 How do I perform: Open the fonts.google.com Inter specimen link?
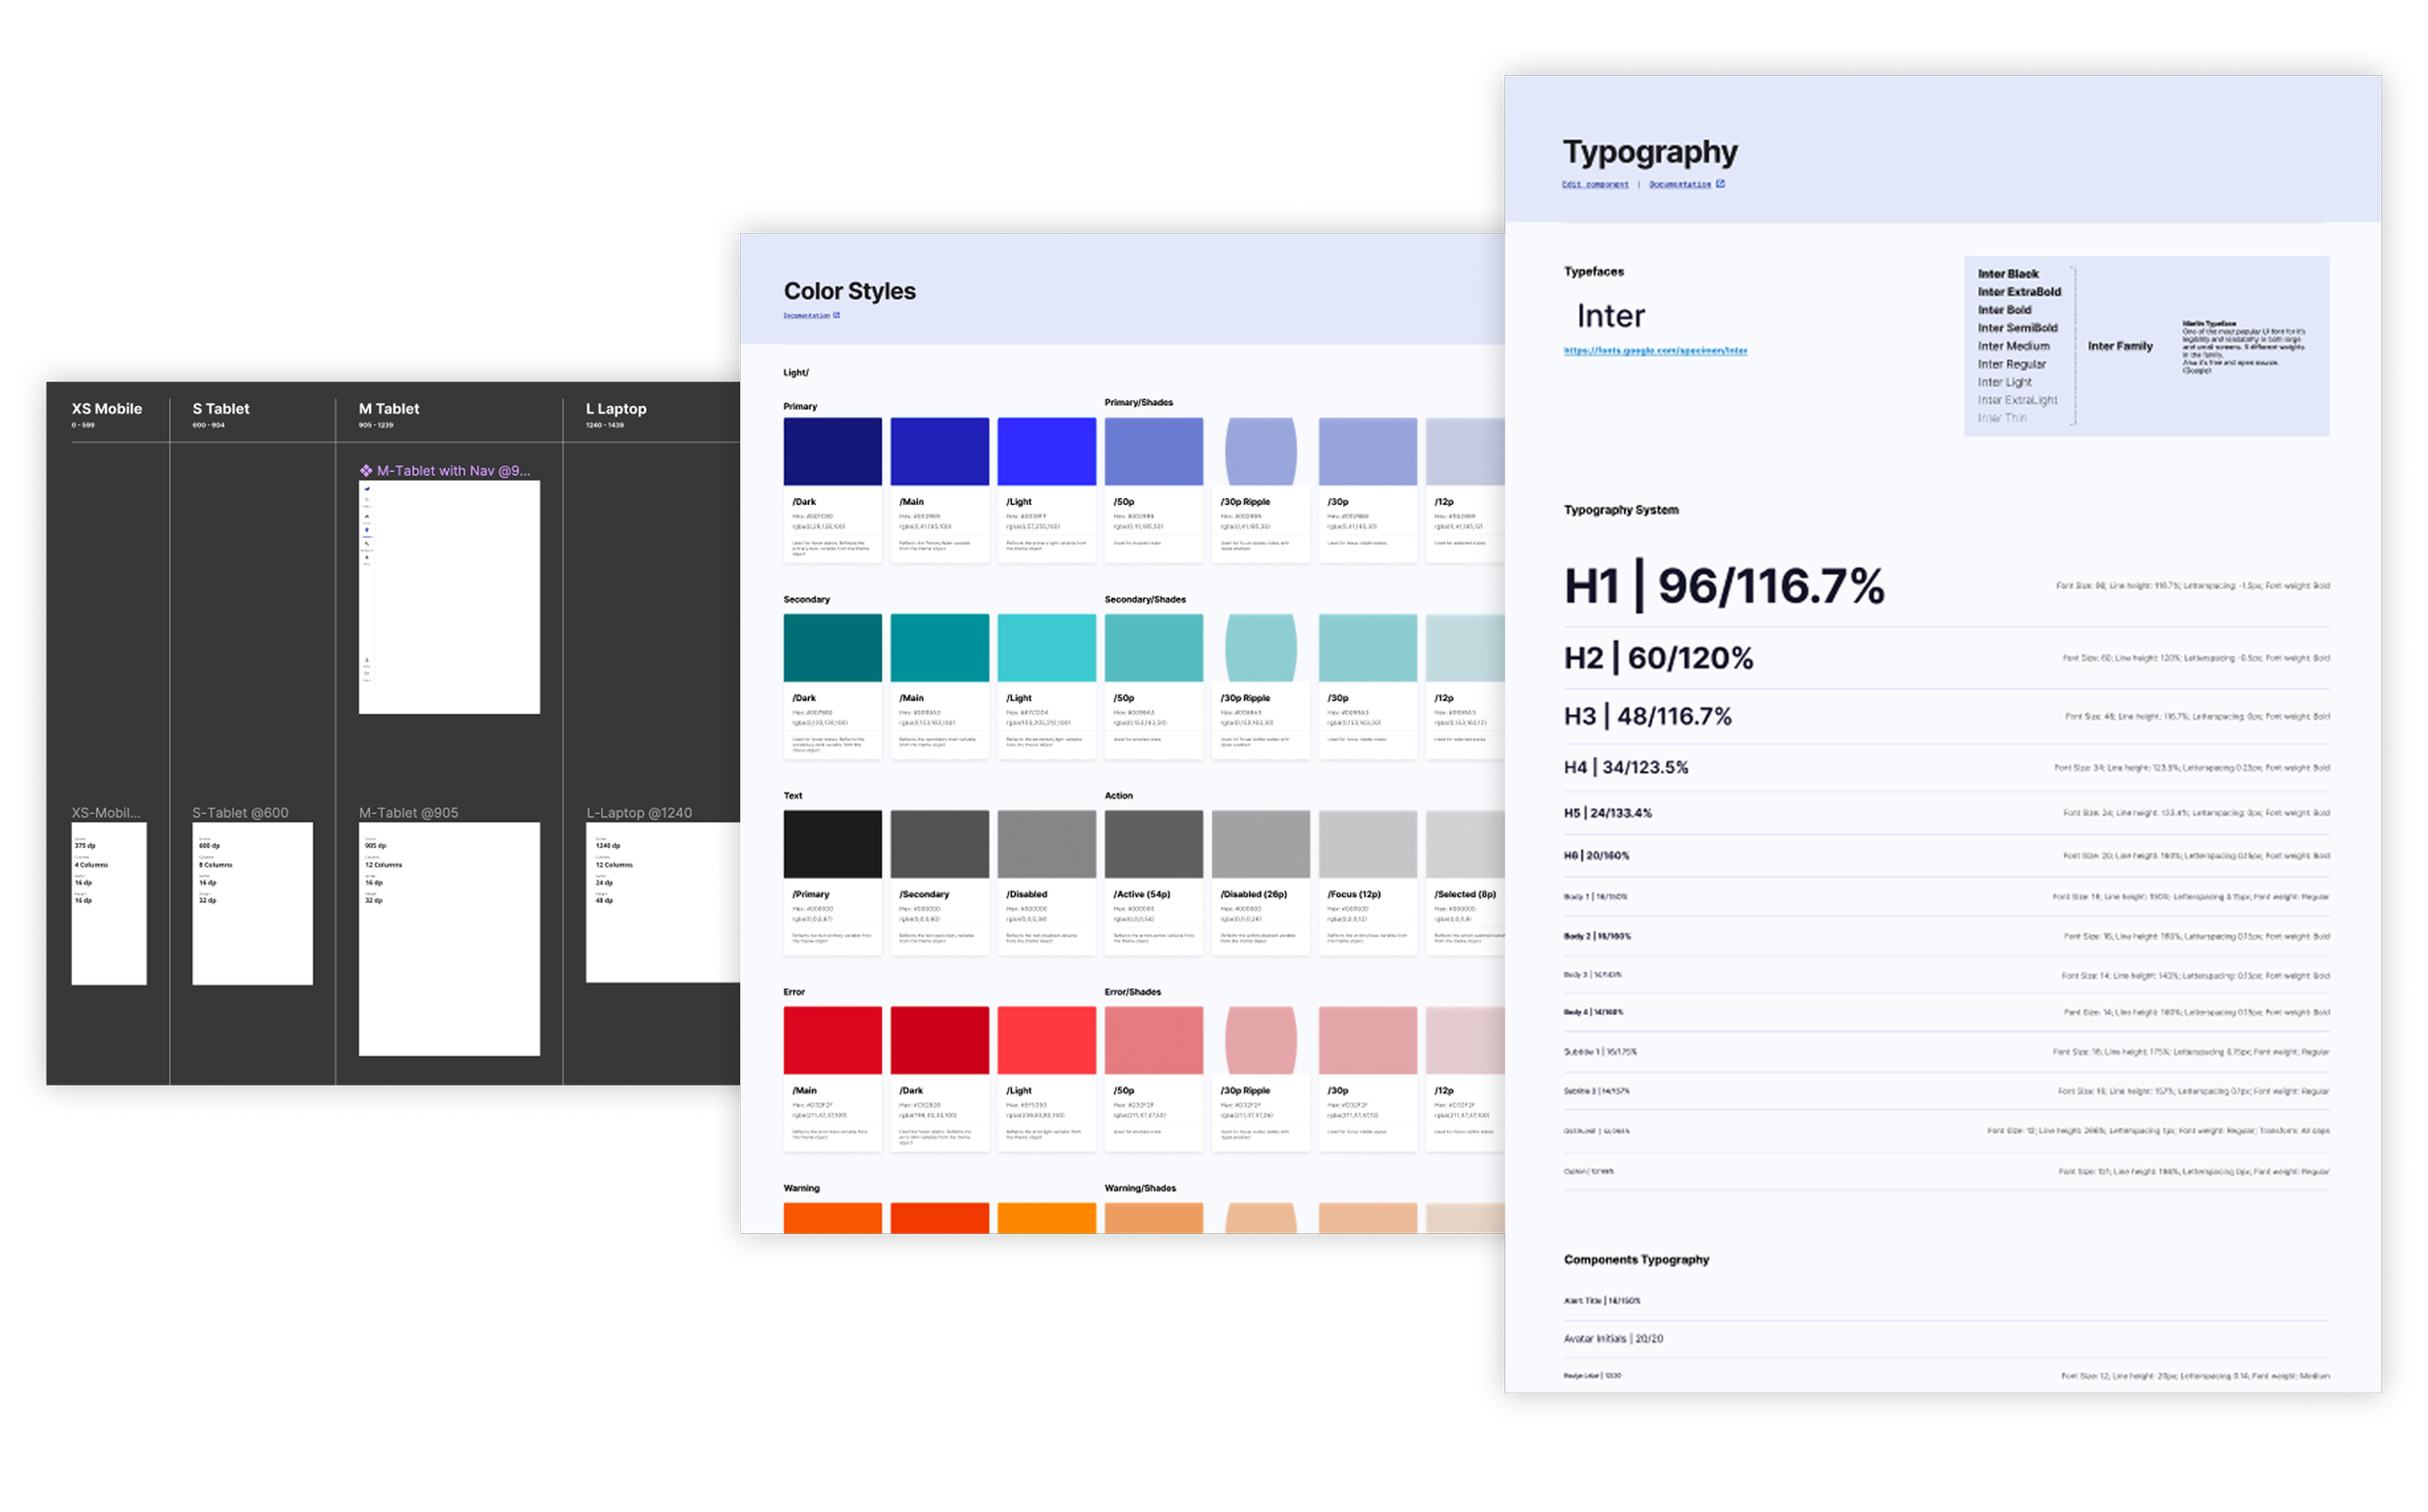1655,350
